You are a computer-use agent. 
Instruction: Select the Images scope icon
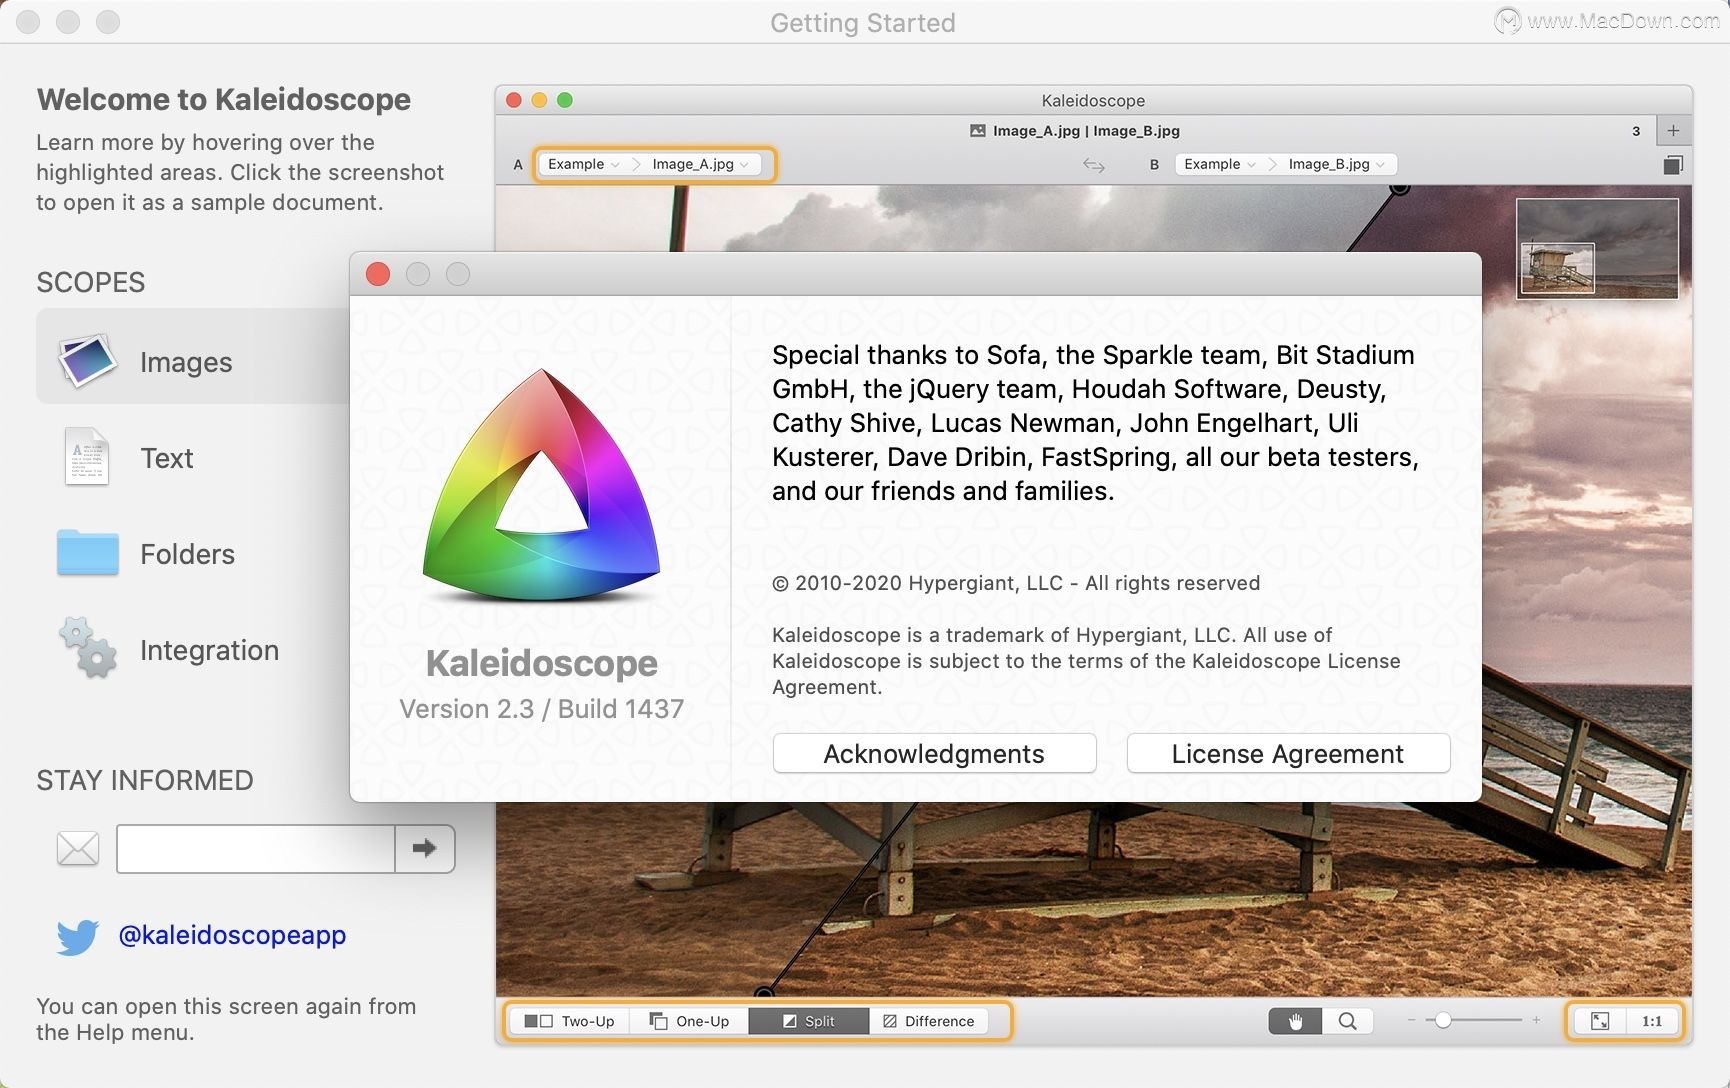(87, 360)
